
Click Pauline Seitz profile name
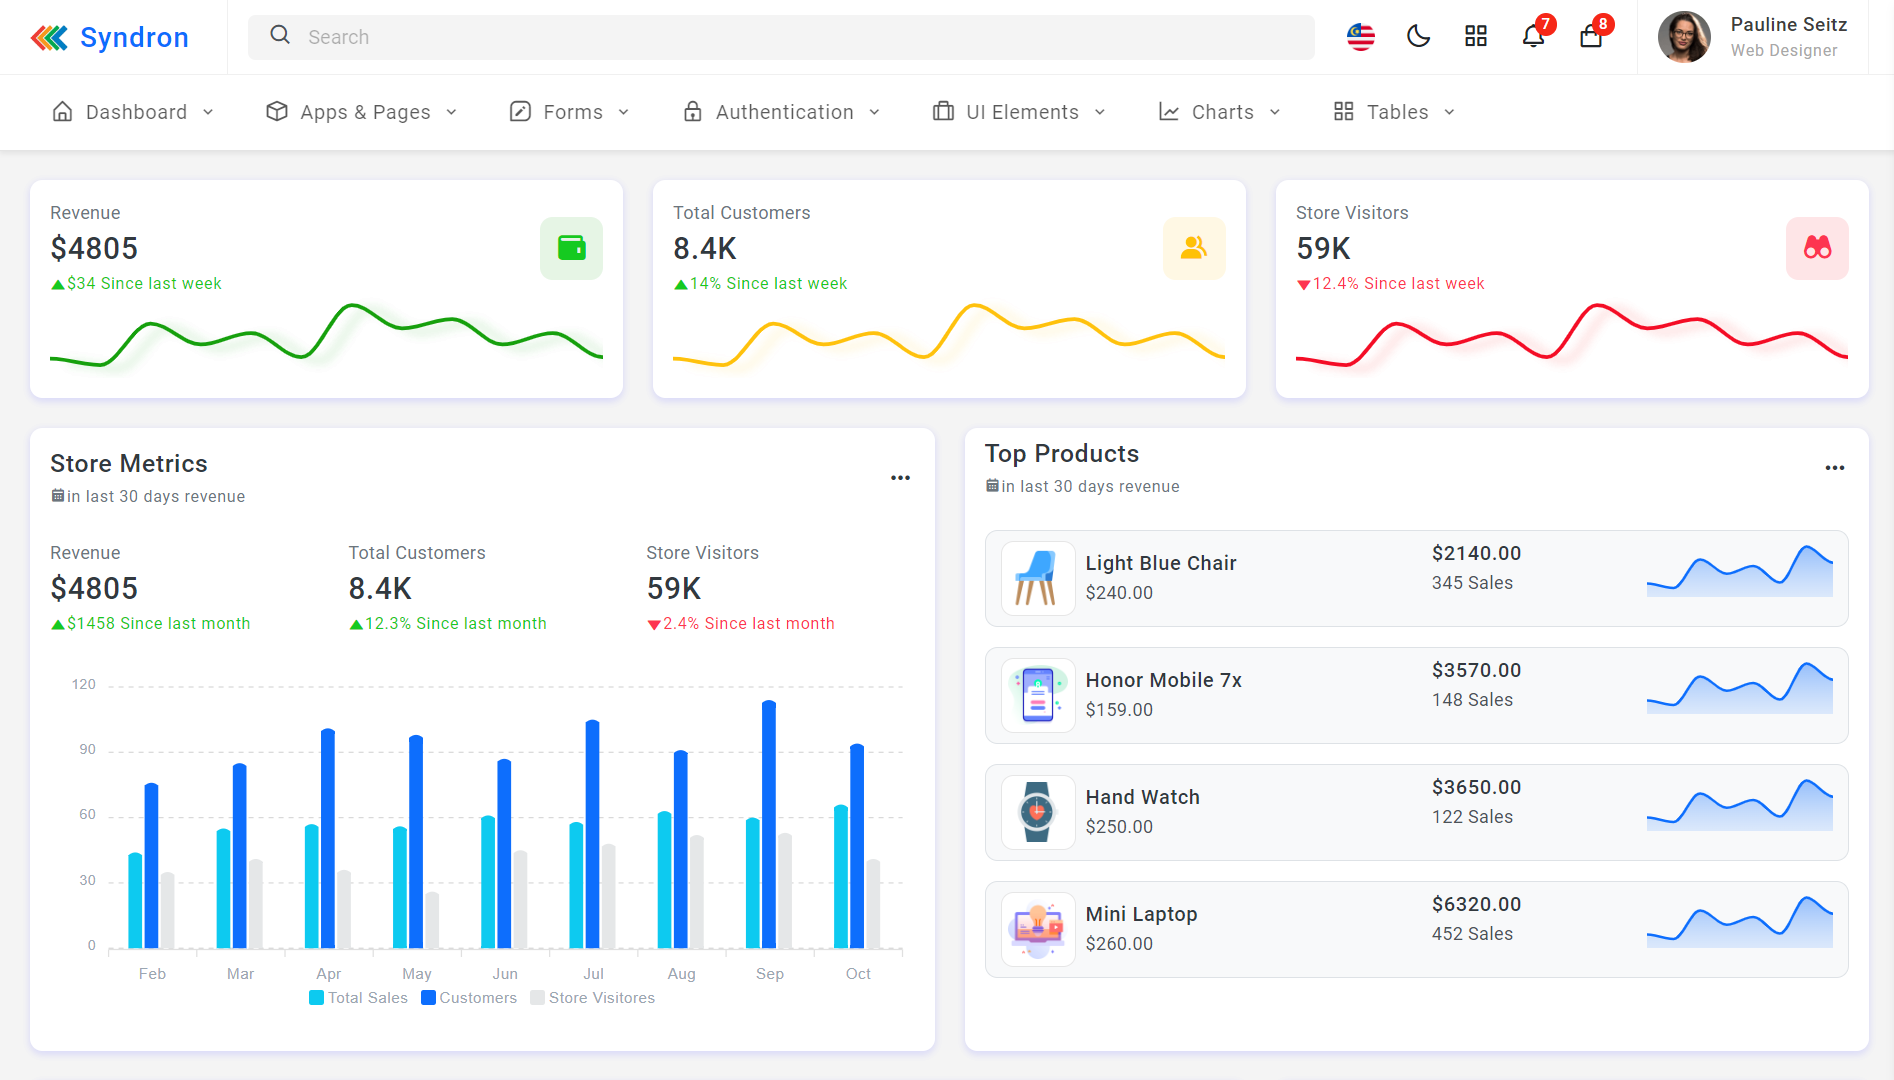coord(1789,24)
